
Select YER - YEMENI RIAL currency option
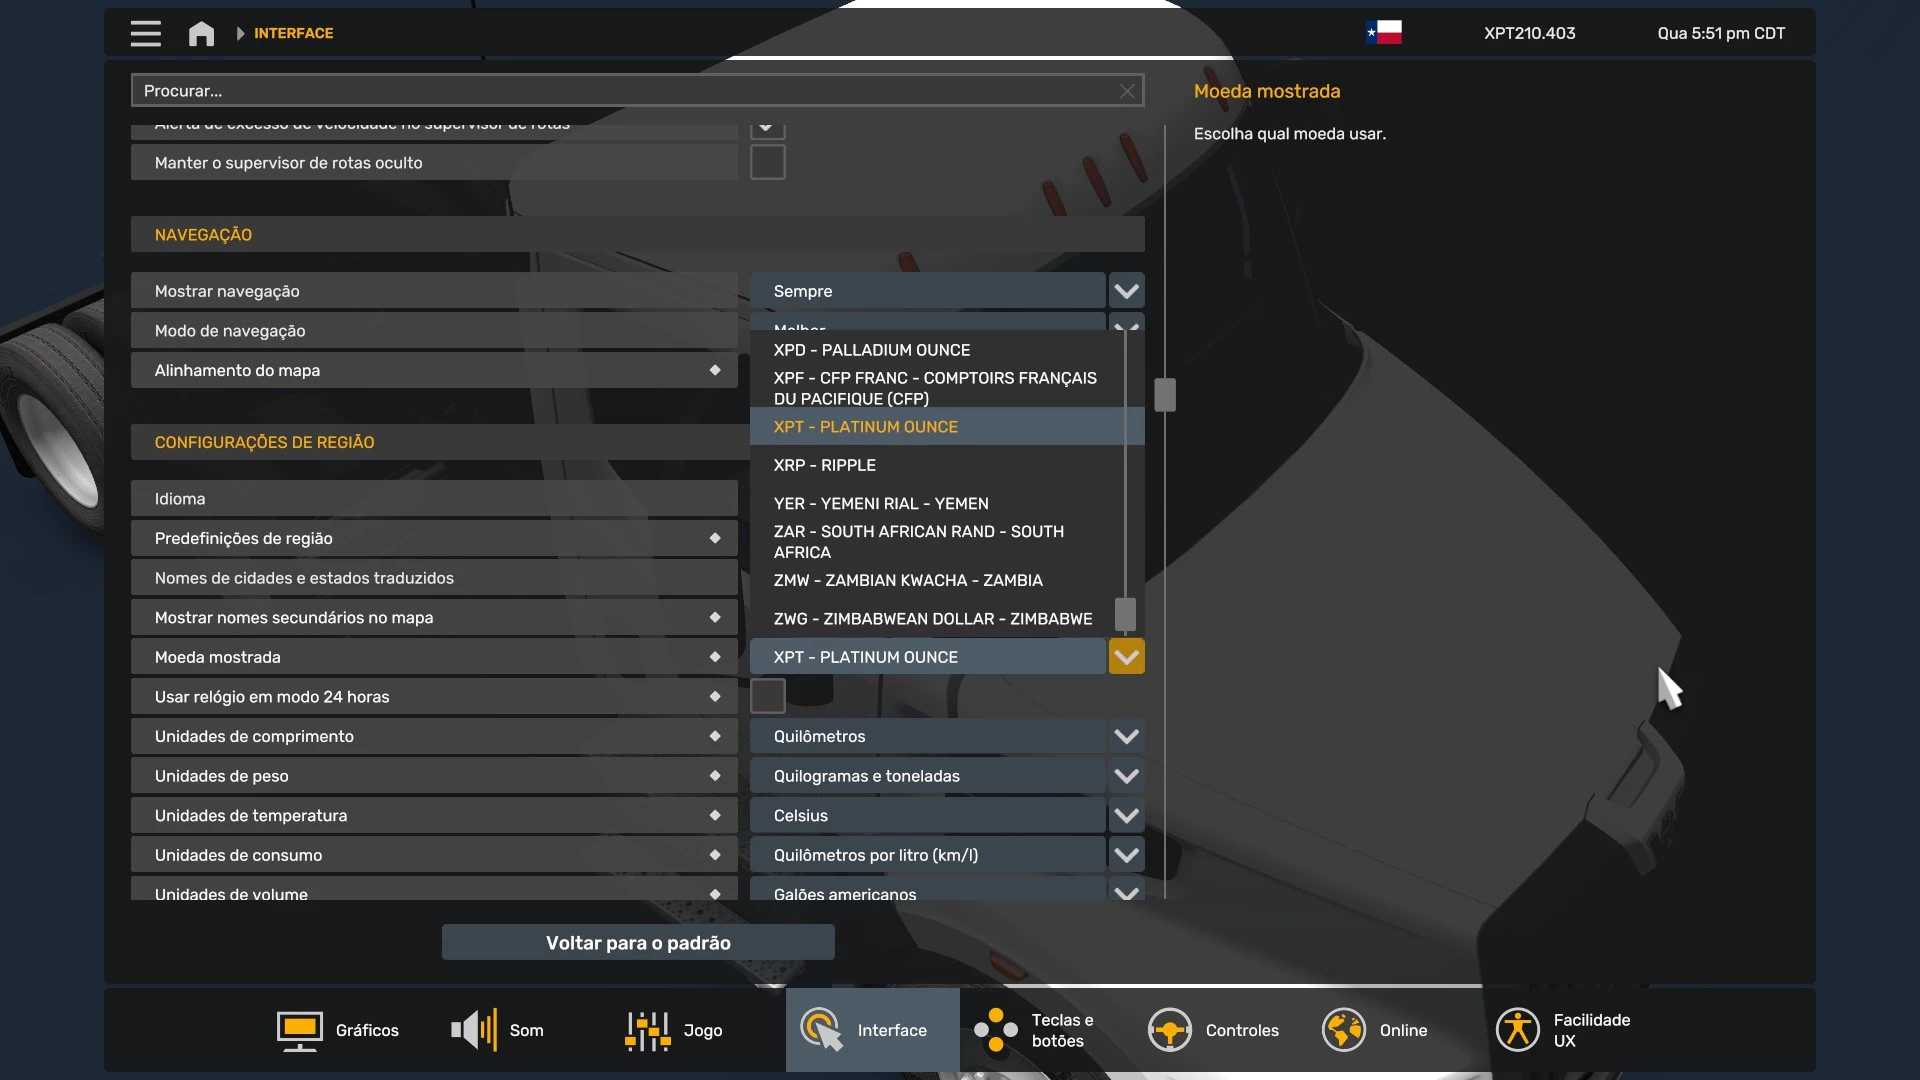click(880, 503)
